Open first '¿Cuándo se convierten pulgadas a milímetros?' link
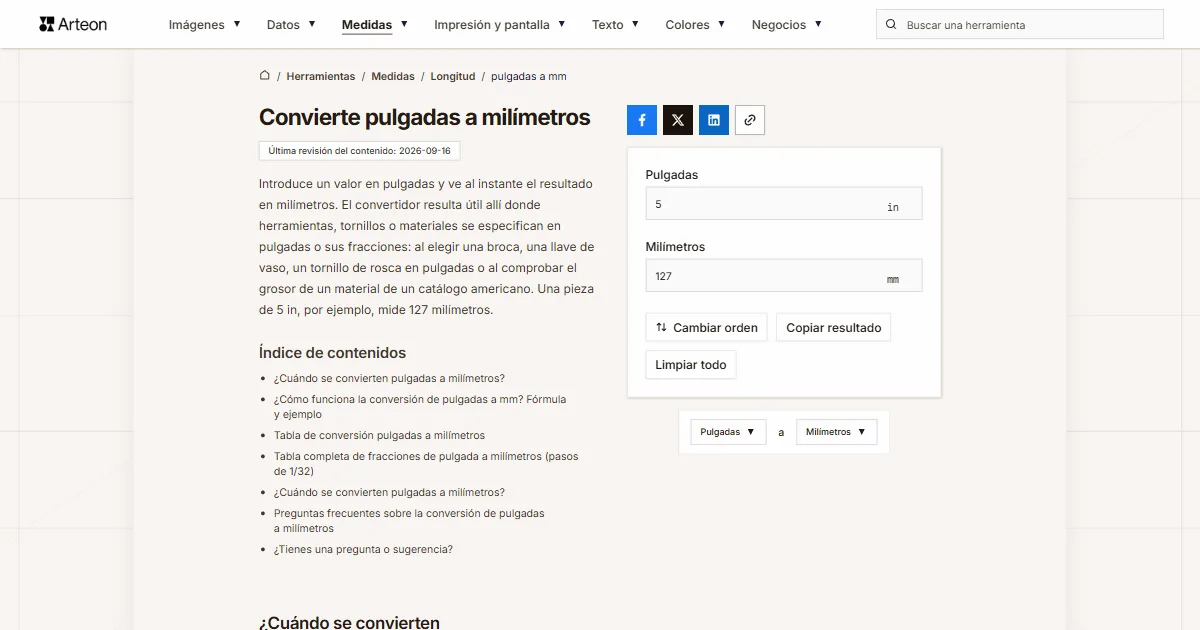This screenshot has width=1200, height=630. pyautogui.click(x=389, y=378)
